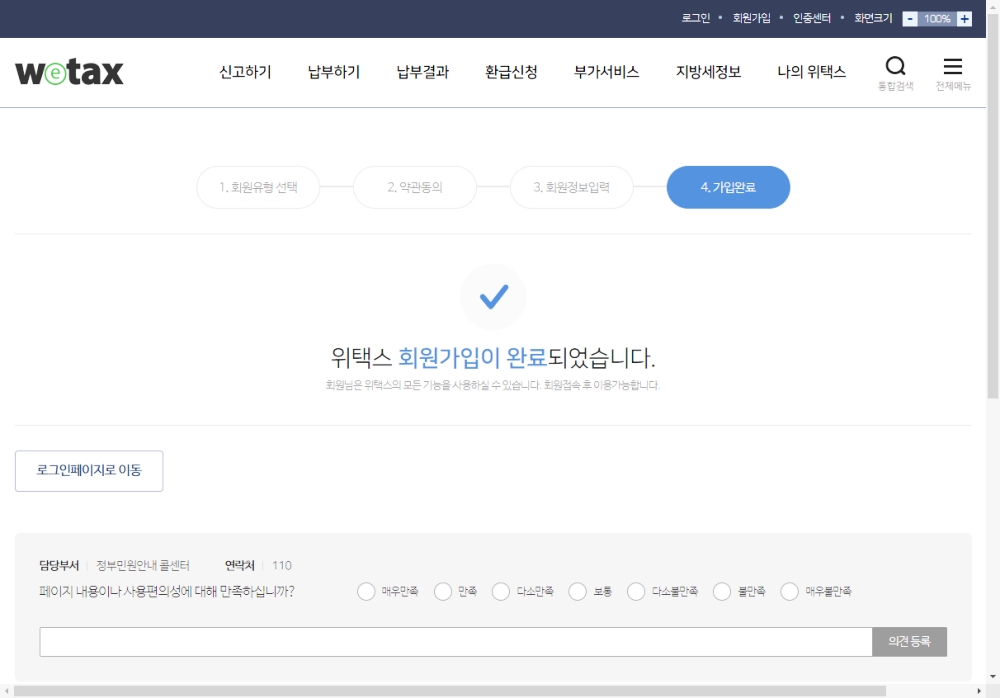Image resolution: width=1000 pixels, height=698 pixels.
Task: Select the 매우만족 radio option
Action: click(x=366, y=591)
